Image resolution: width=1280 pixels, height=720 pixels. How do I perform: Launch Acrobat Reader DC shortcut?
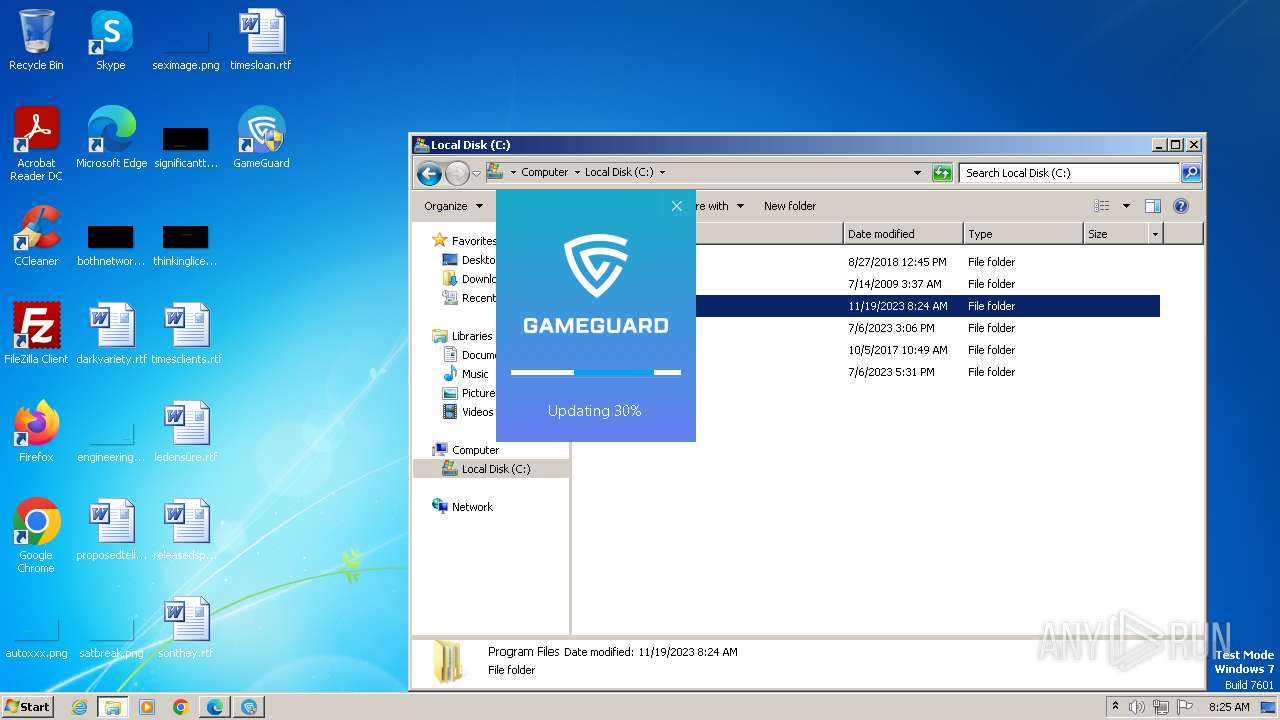pyautogui.click(x=36, y=144)
